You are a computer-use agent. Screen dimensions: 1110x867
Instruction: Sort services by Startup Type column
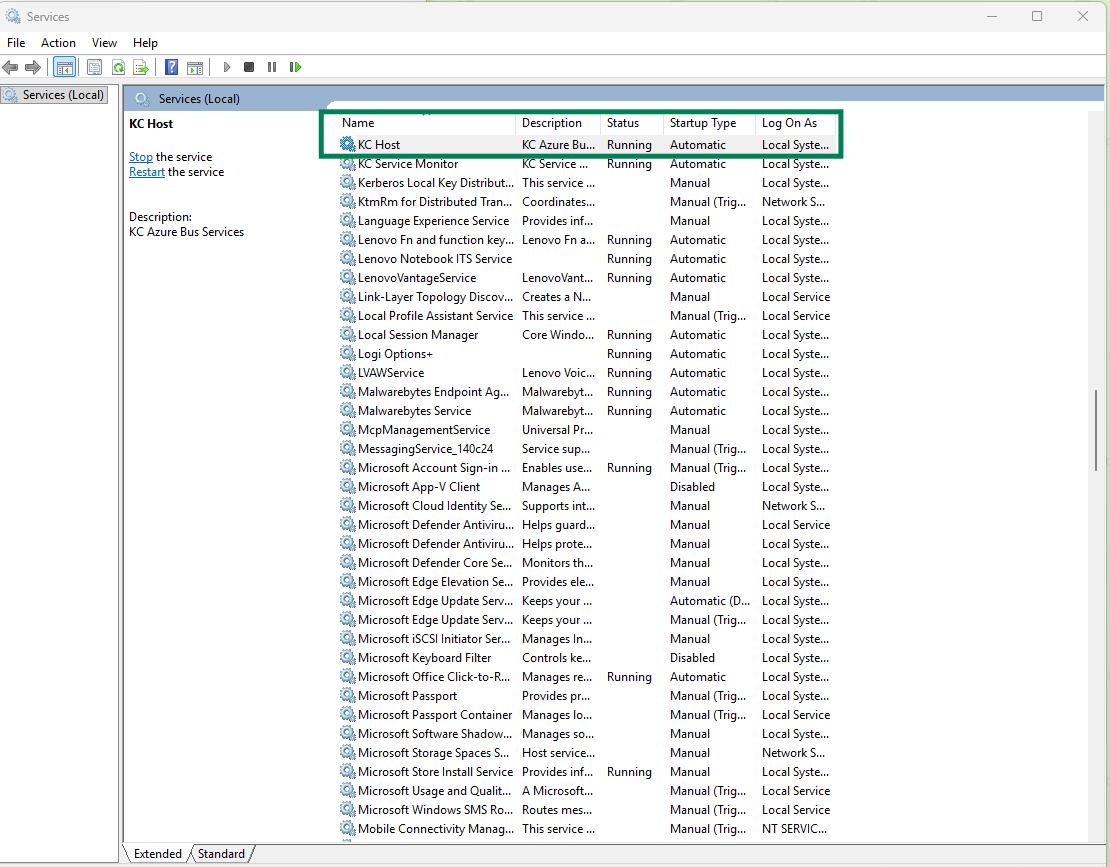pos(703,123)
